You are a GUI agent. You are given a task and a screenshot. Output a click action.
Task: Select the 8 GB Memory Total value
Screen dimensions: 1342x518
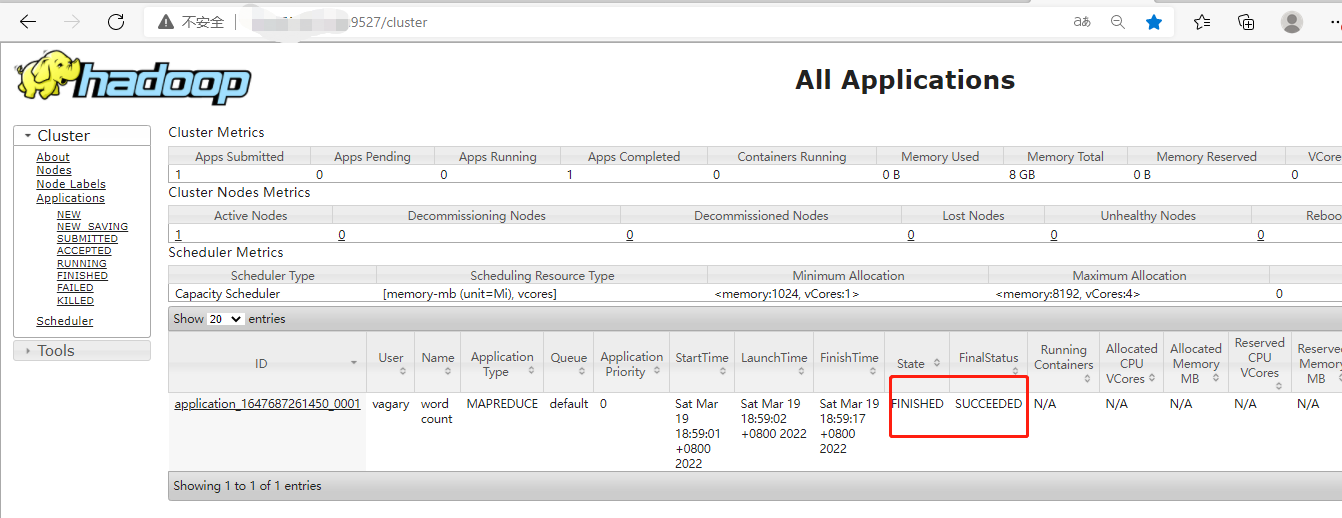click(1021, 175)
